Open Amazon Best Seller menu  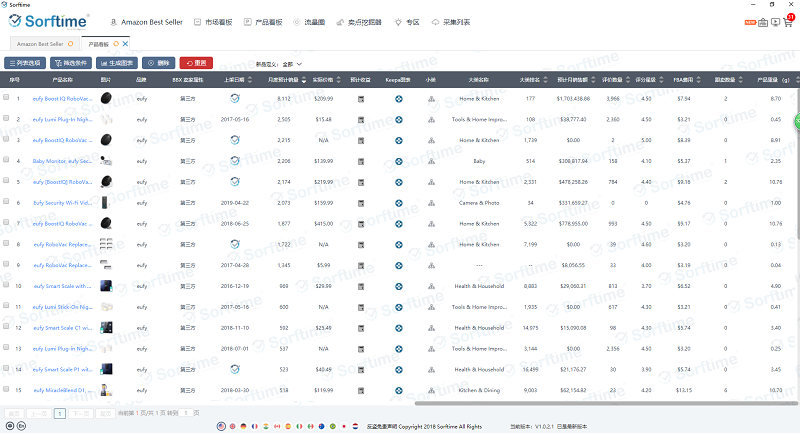(147, 22)
